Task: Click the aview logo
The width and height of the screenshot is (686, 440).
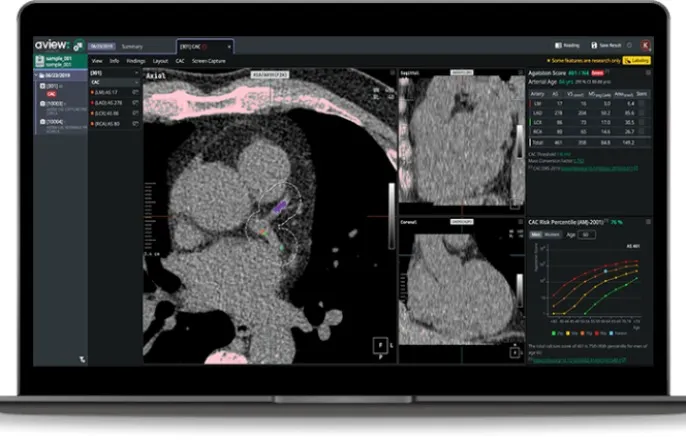Action: click(x=52, y=45)
